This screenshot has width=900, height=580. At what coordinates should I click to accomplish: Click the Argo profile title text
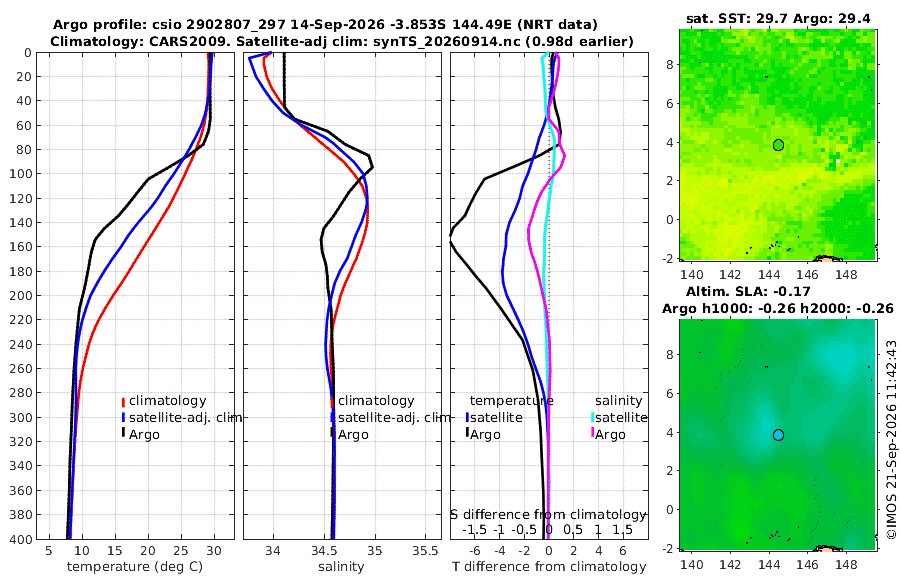[325, 25]
